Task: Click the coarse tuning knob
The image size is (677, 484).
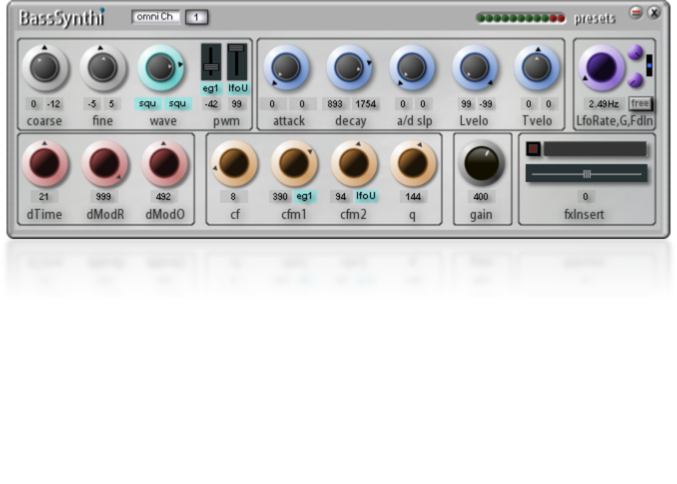Action: pyautogui.click(x=43, y=68)
